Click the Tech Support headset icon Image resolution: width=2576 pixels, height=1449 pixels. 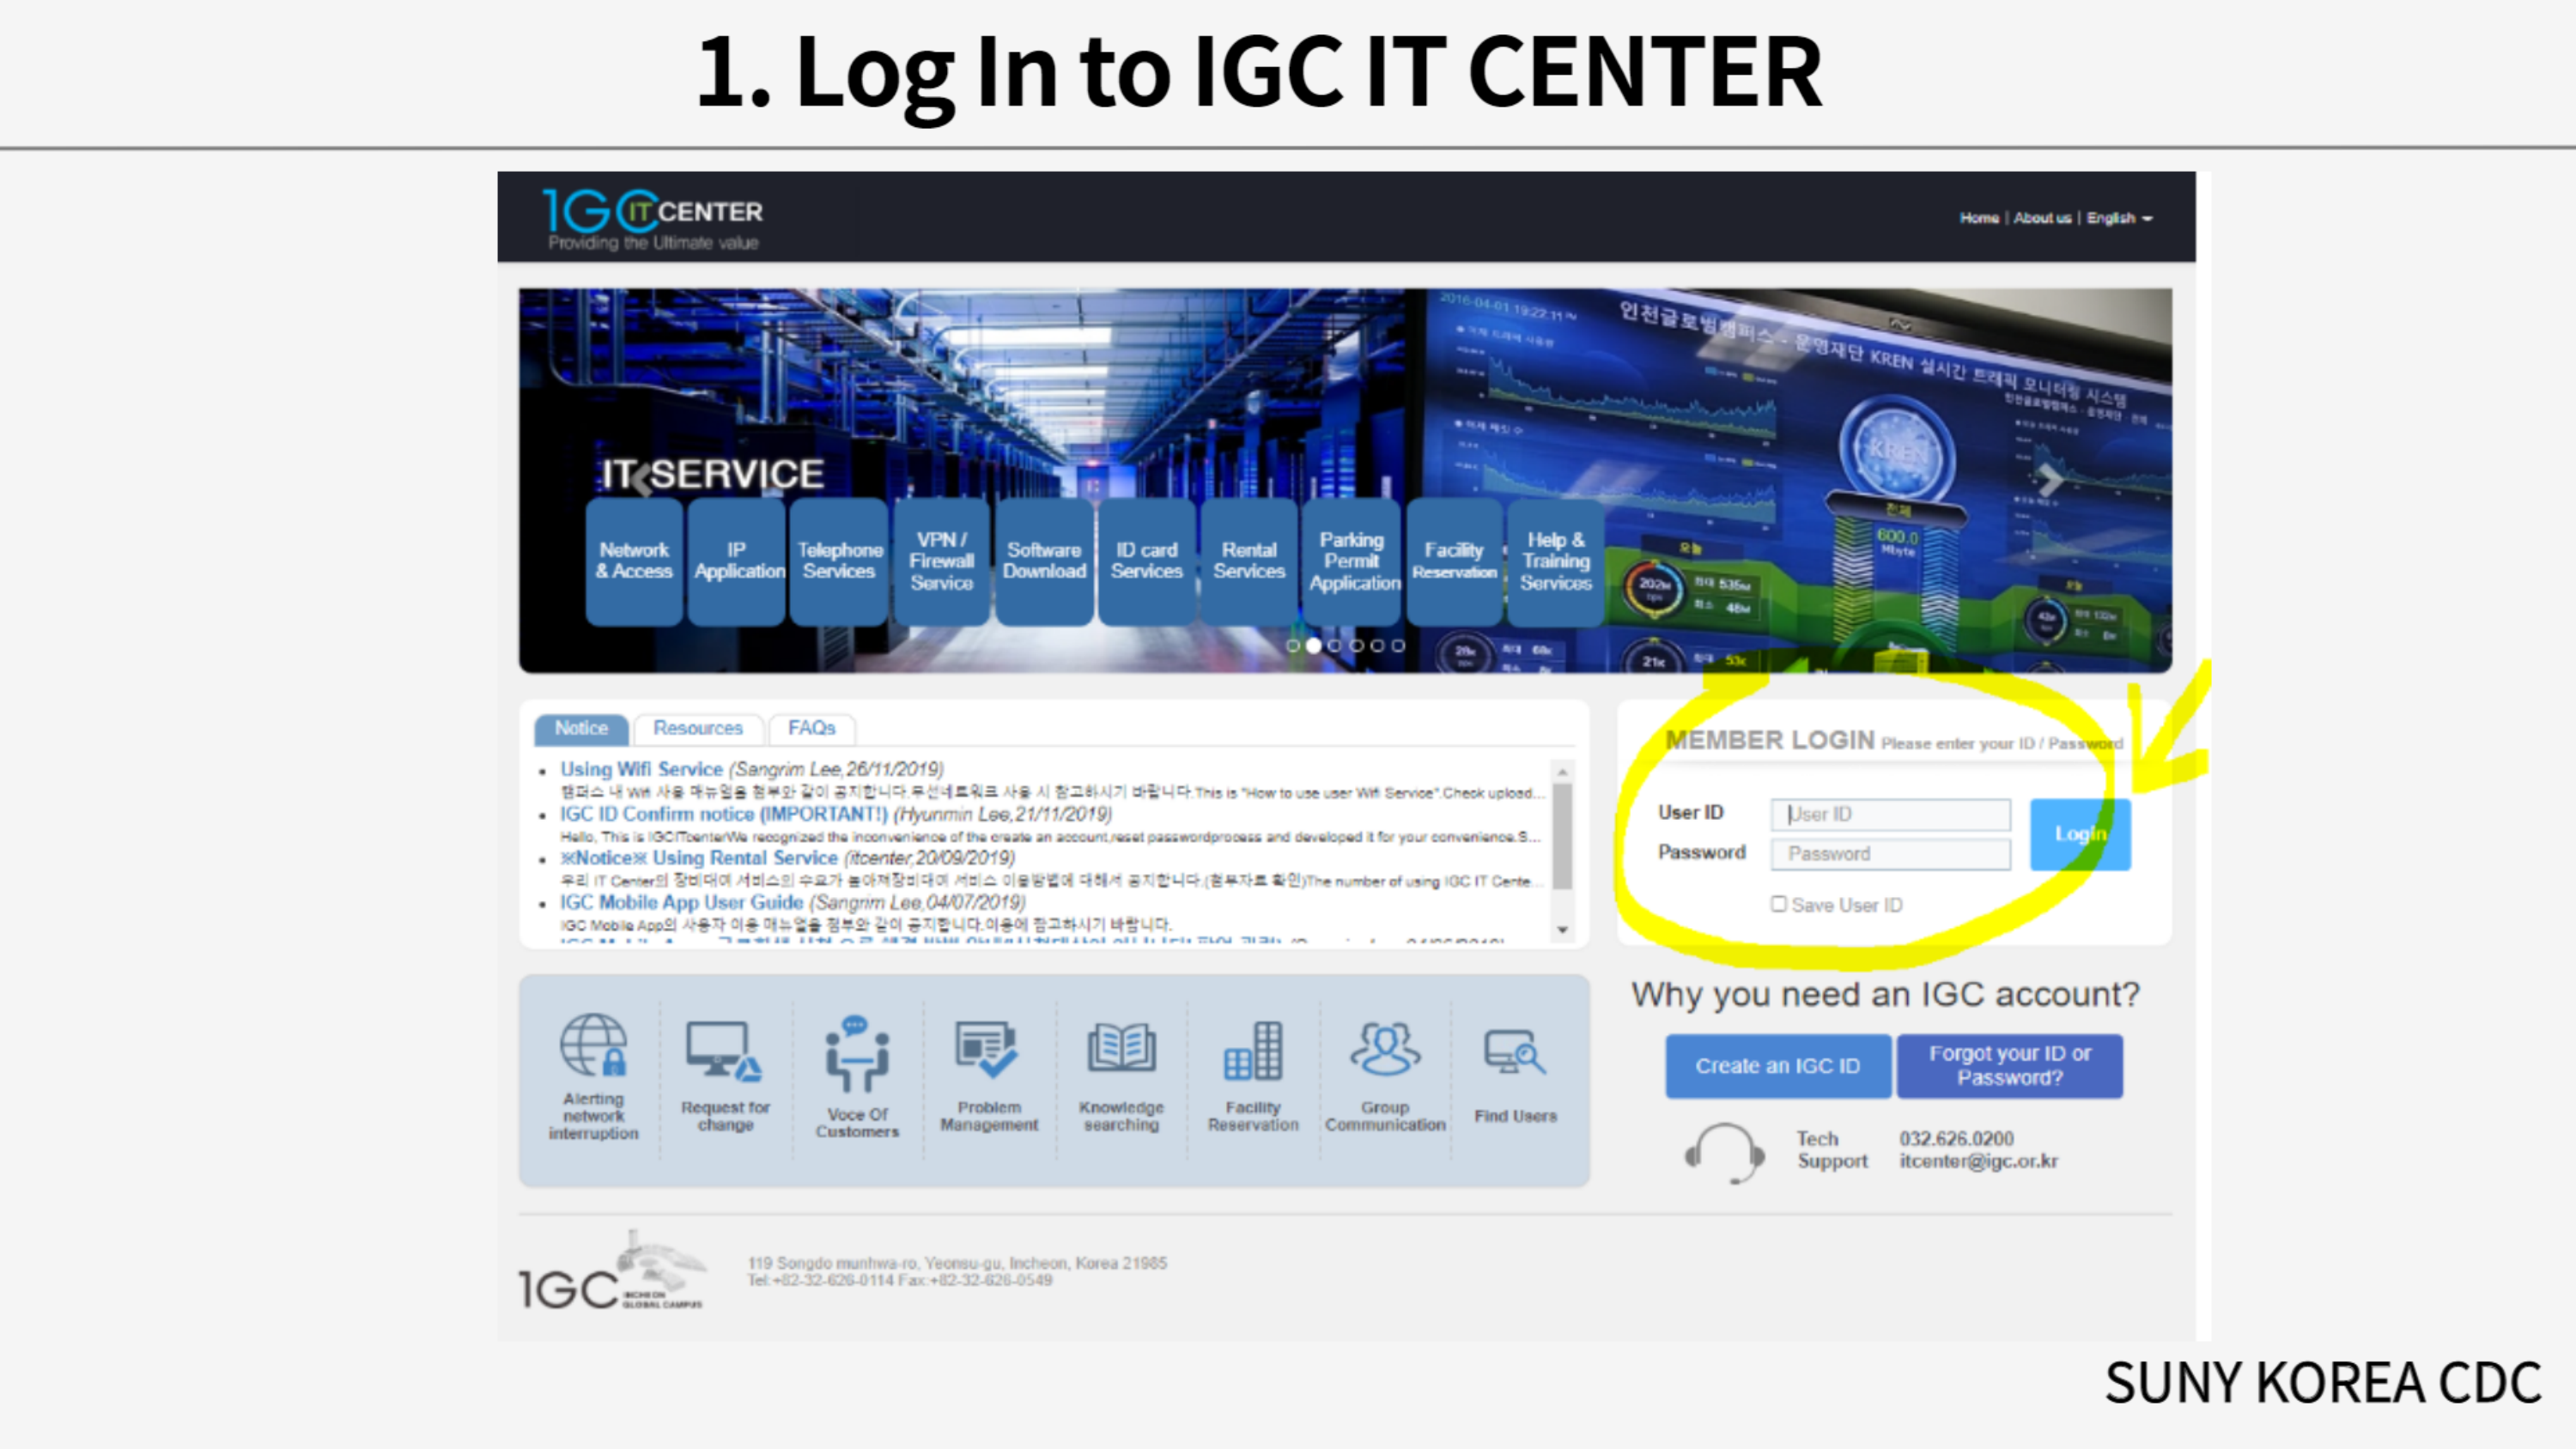point(1725,1152)
